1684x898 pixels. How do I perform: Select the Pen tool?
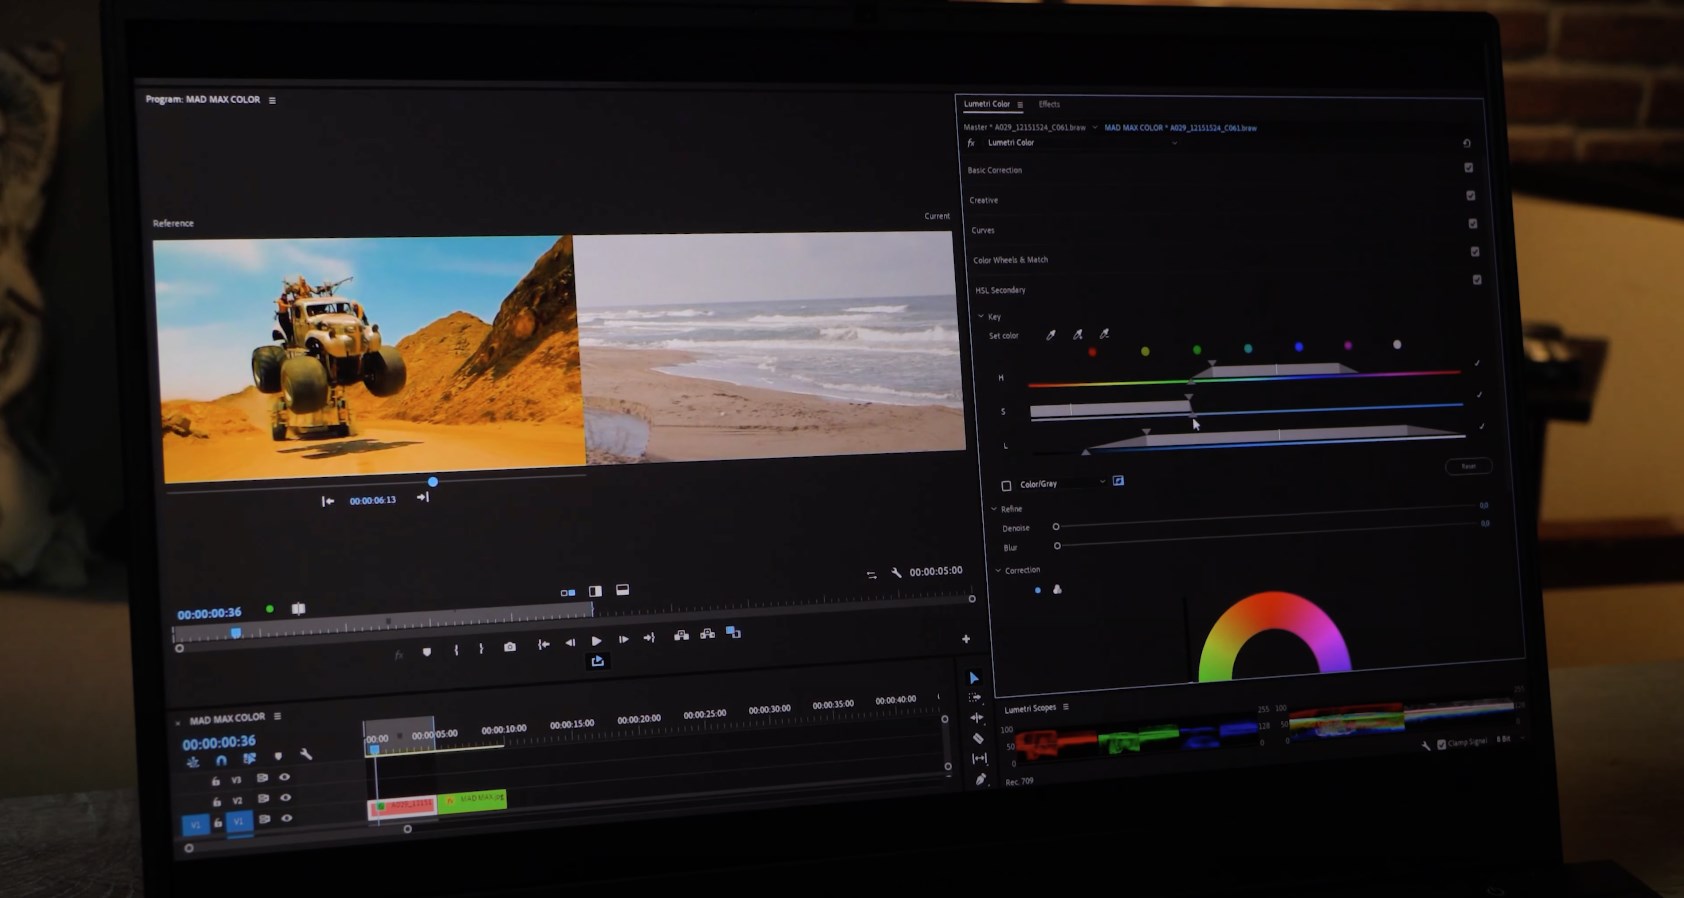click(981, 779)
